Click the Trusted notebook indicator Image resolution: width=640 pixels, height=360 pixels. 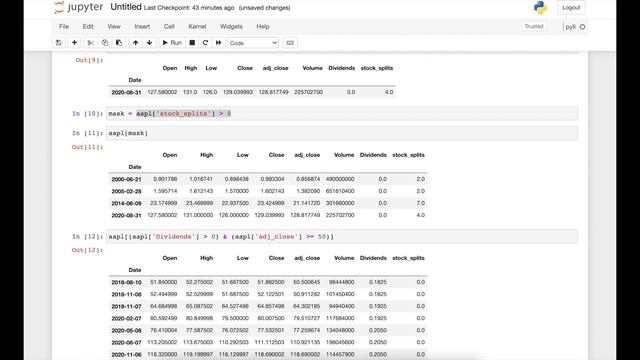[x=534, y=26]
